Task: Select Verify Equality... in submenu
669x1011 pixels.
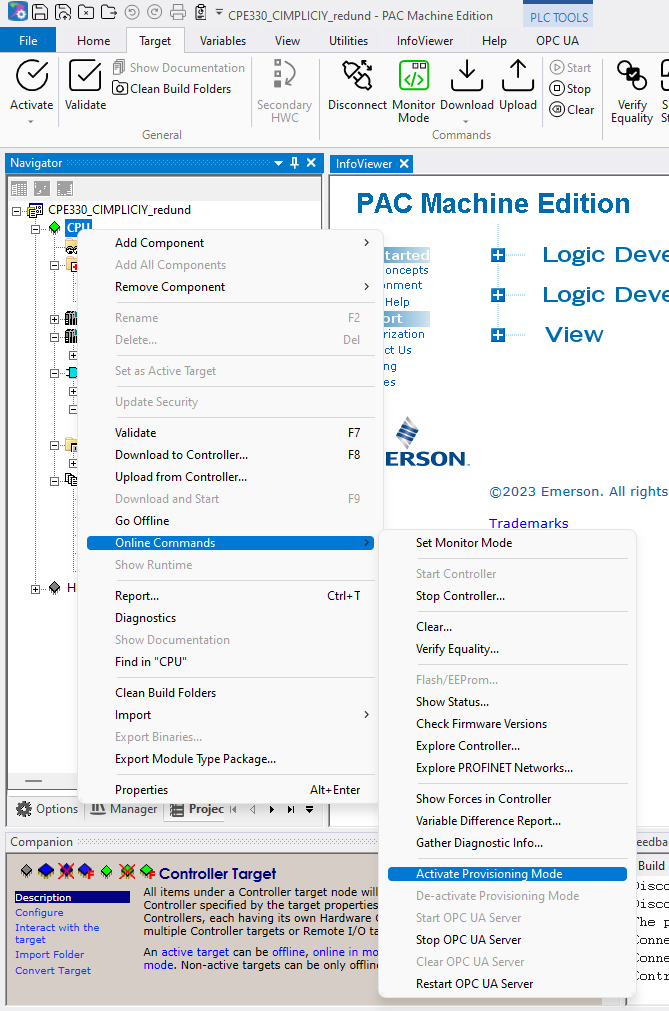Action: pos(507,649)
